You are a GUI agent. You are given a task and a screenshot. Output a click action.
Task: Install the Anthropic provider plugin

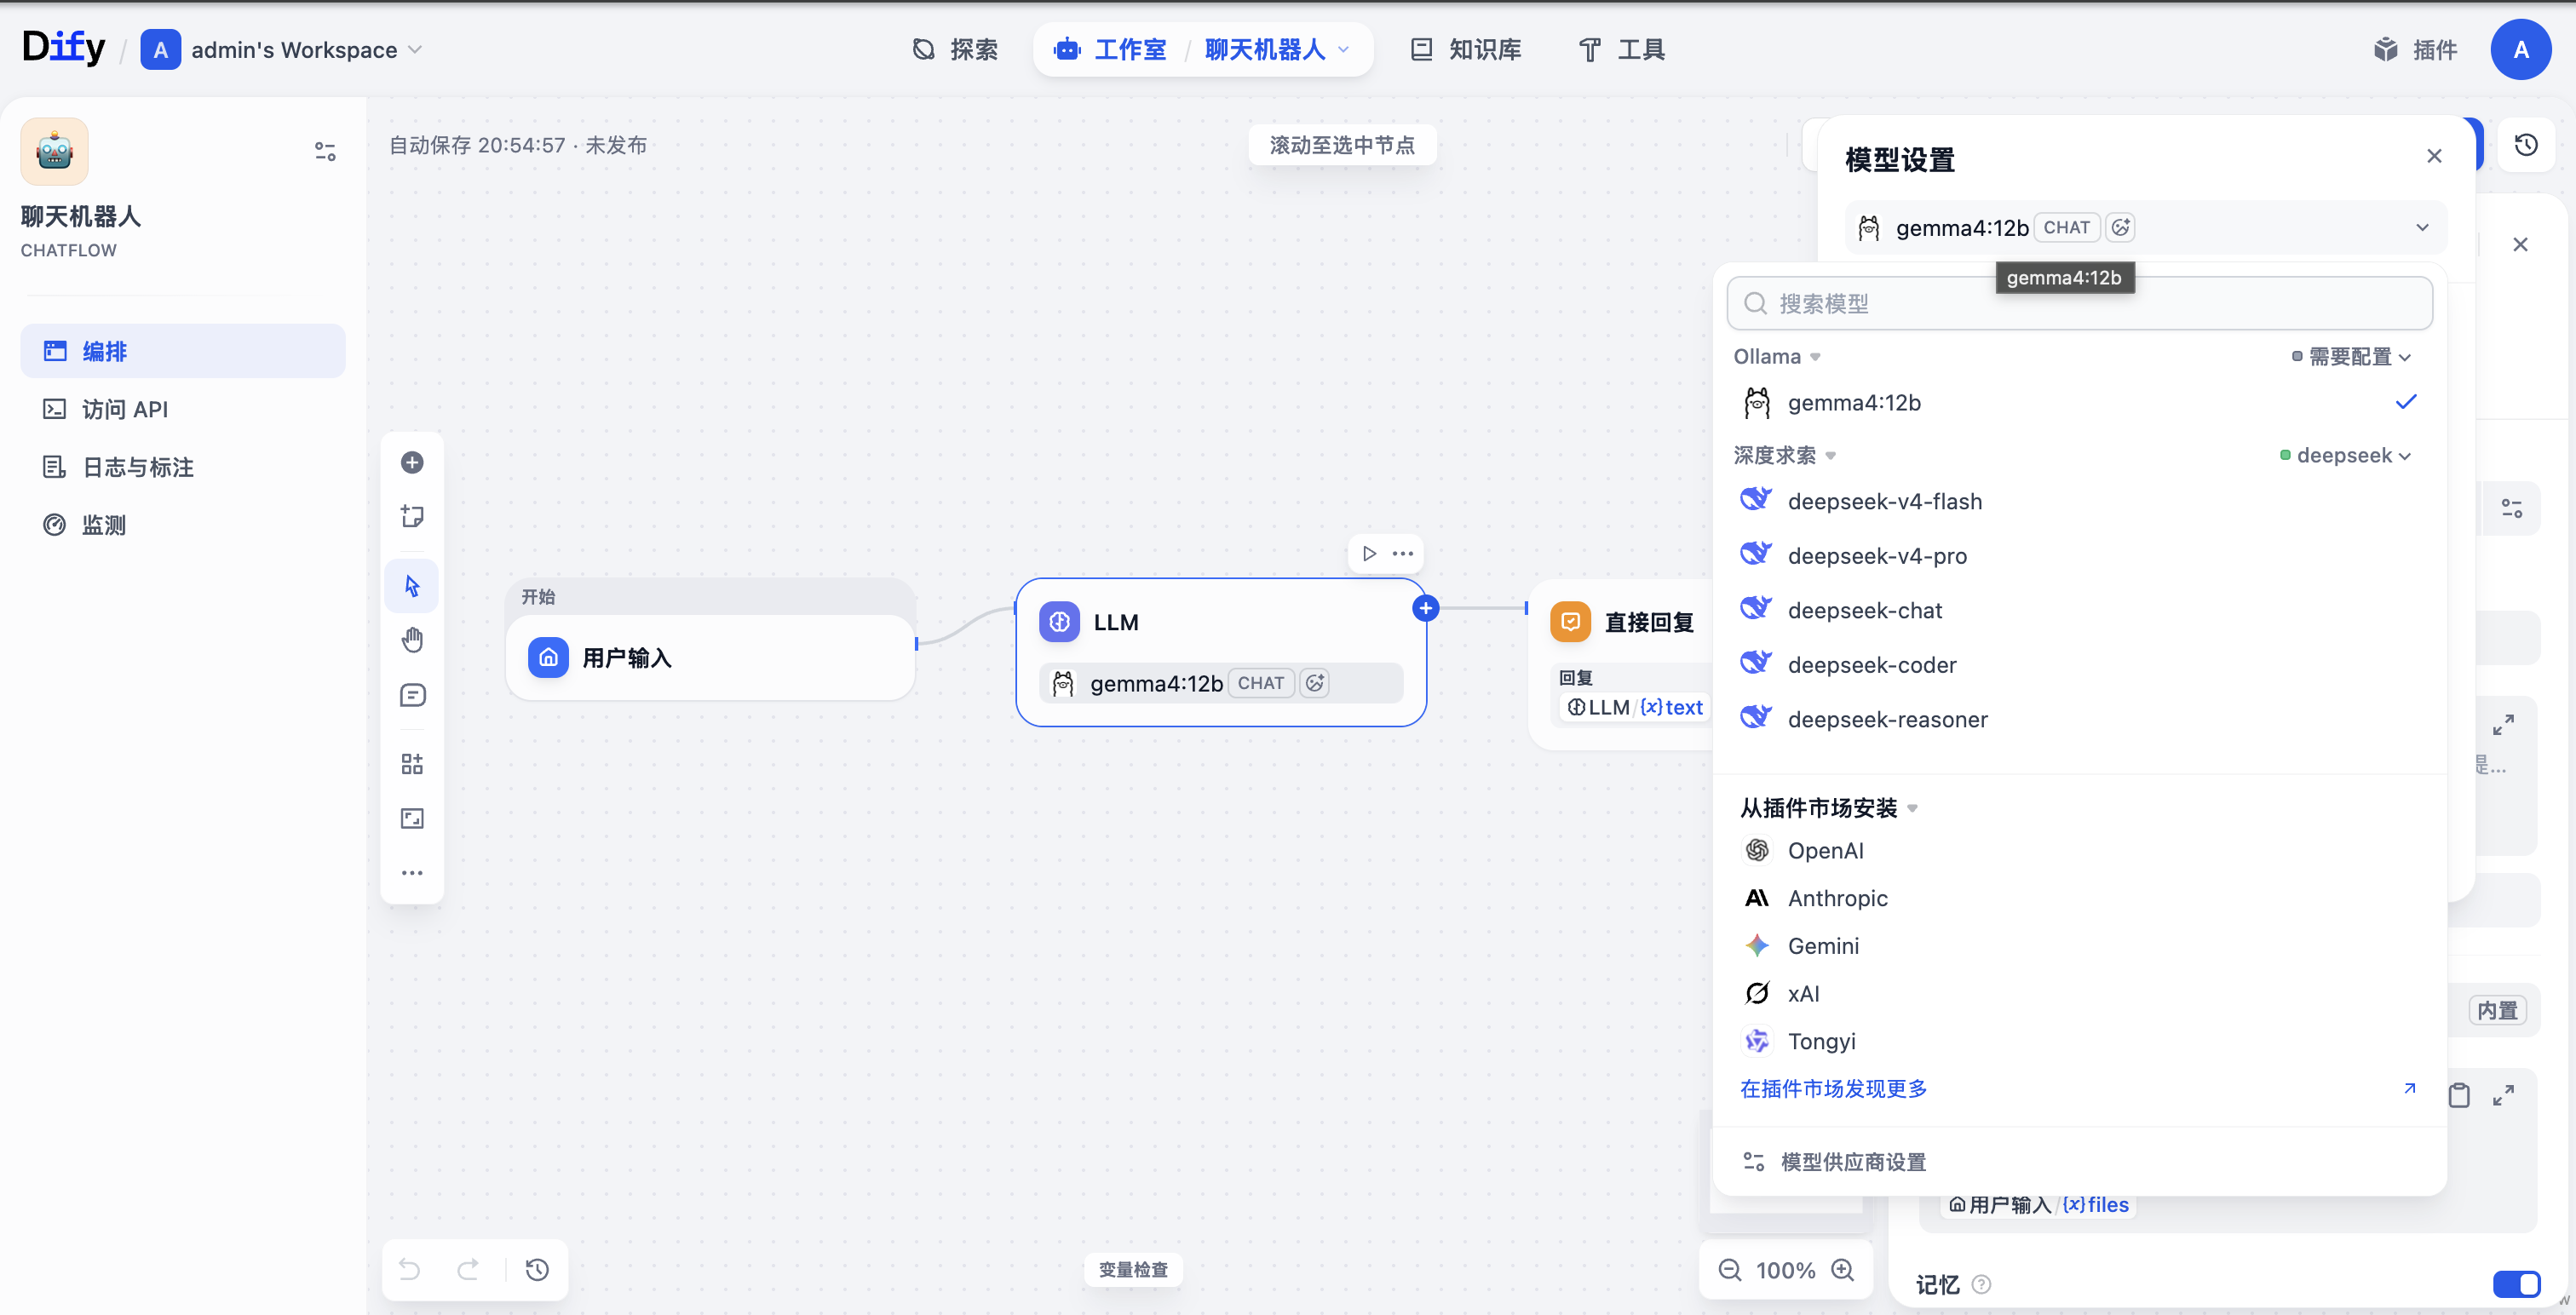click(x=2079, y=898)
